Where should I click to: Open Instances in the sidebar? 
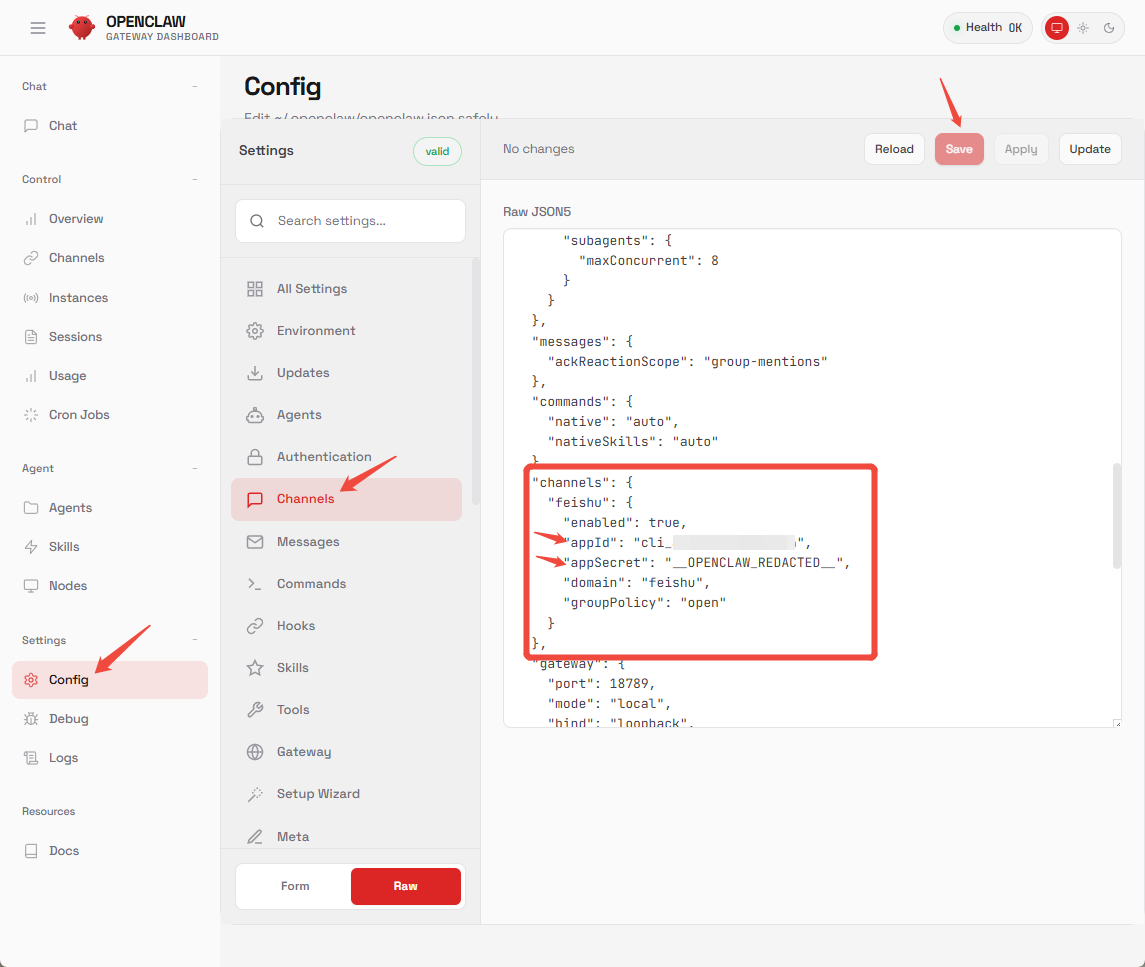(x=78, y=298)
